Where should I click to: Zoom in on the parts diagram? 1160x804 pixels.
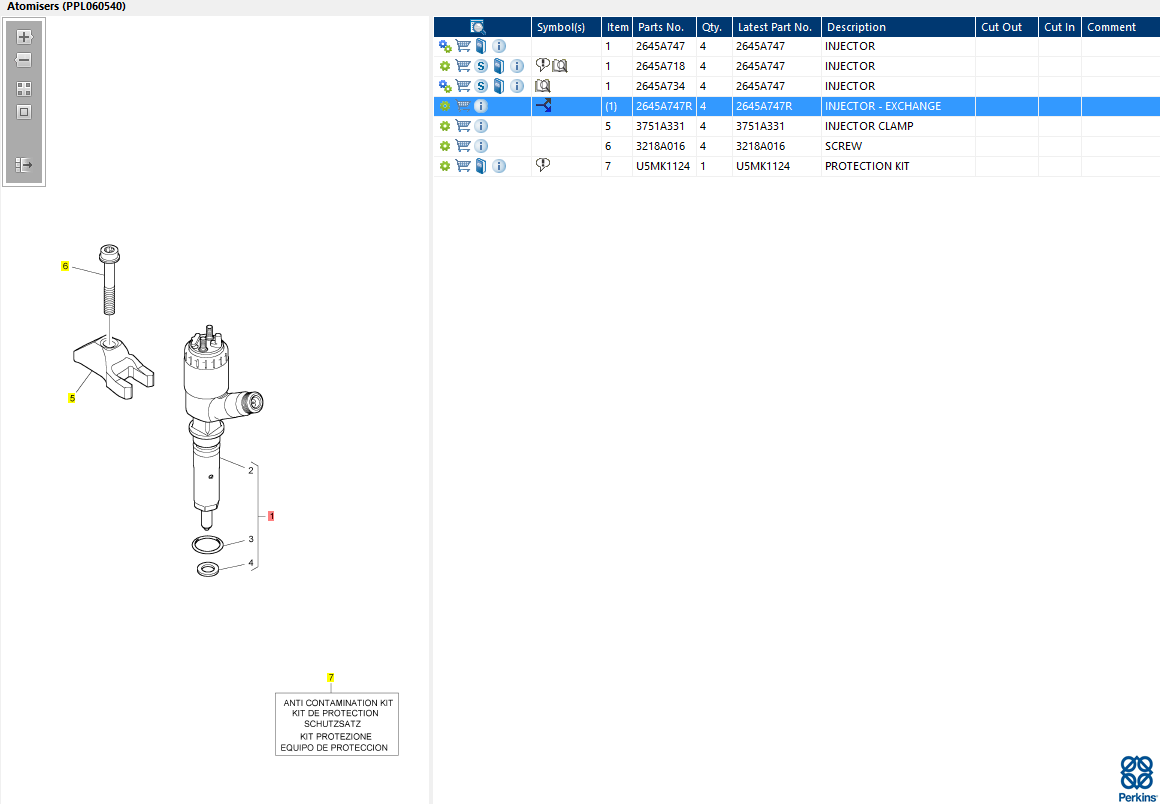pos(24,36)
